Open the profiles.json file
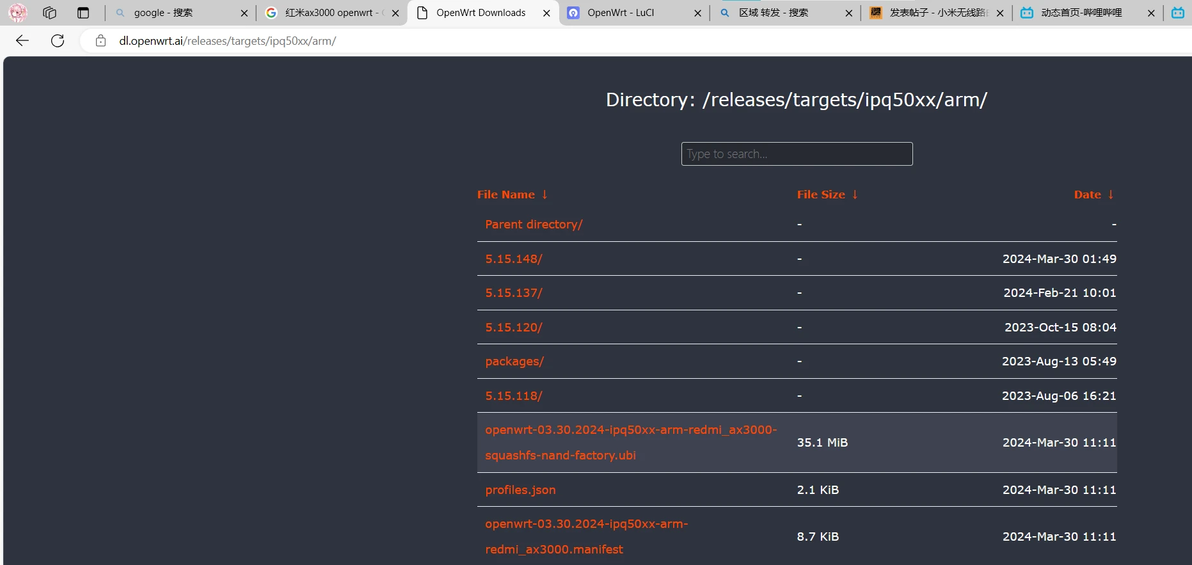The height and width of the screenshot is (565, 1192). coord(521,490)
